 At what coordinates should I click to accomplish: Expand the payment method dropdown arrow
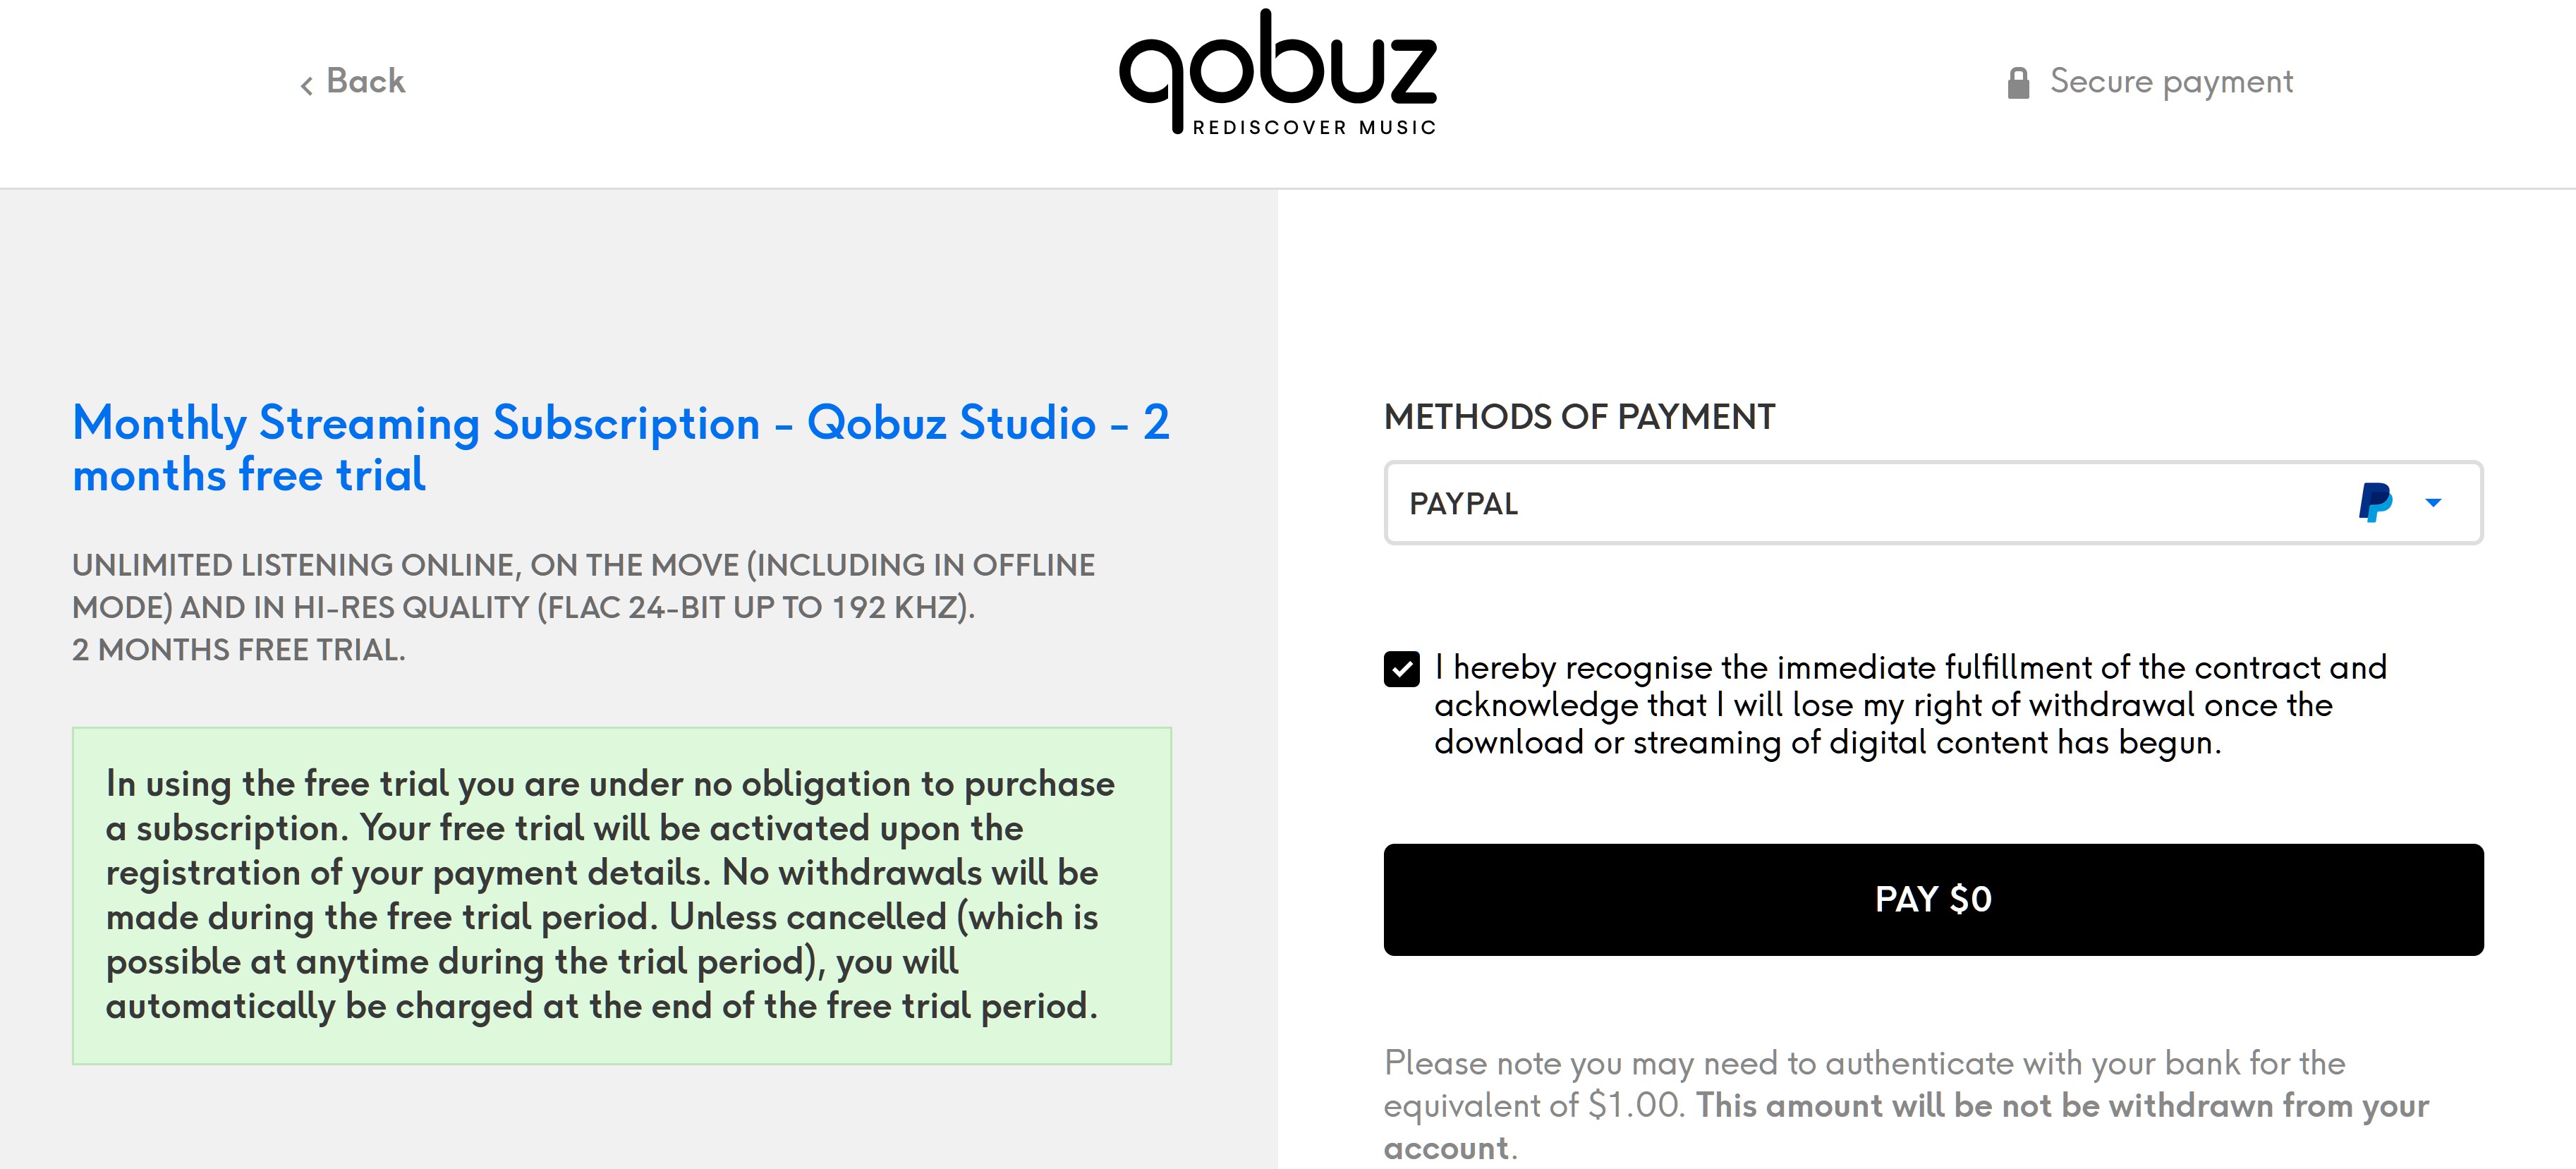(x=2434, y=502)
